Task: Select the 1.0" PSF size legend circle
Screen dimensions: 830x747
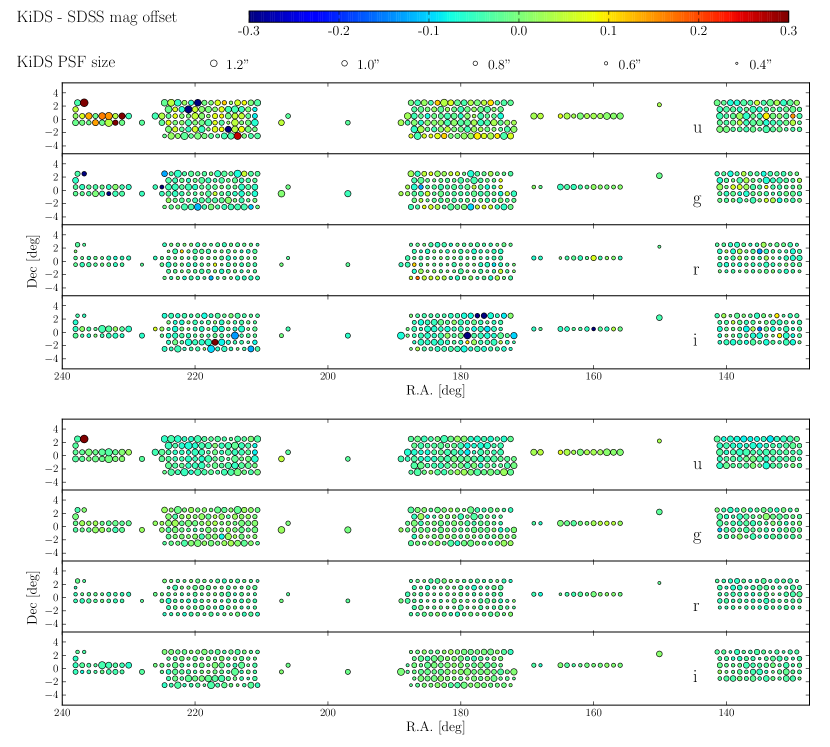Action: (x=344, y=63)
